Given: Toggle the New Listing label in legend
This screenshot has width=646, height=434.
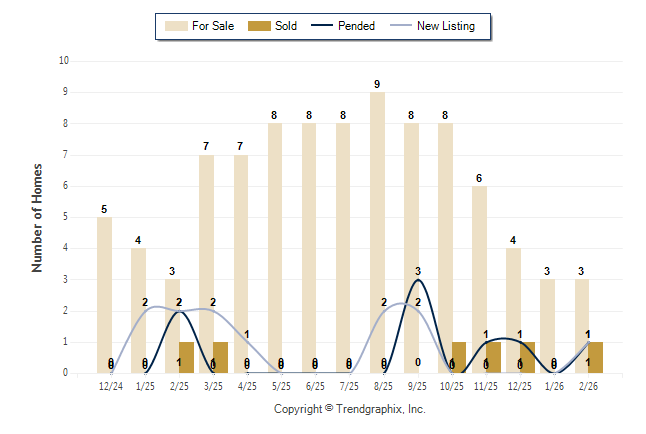Looking at the screenshot, I should tap(445, 26).
